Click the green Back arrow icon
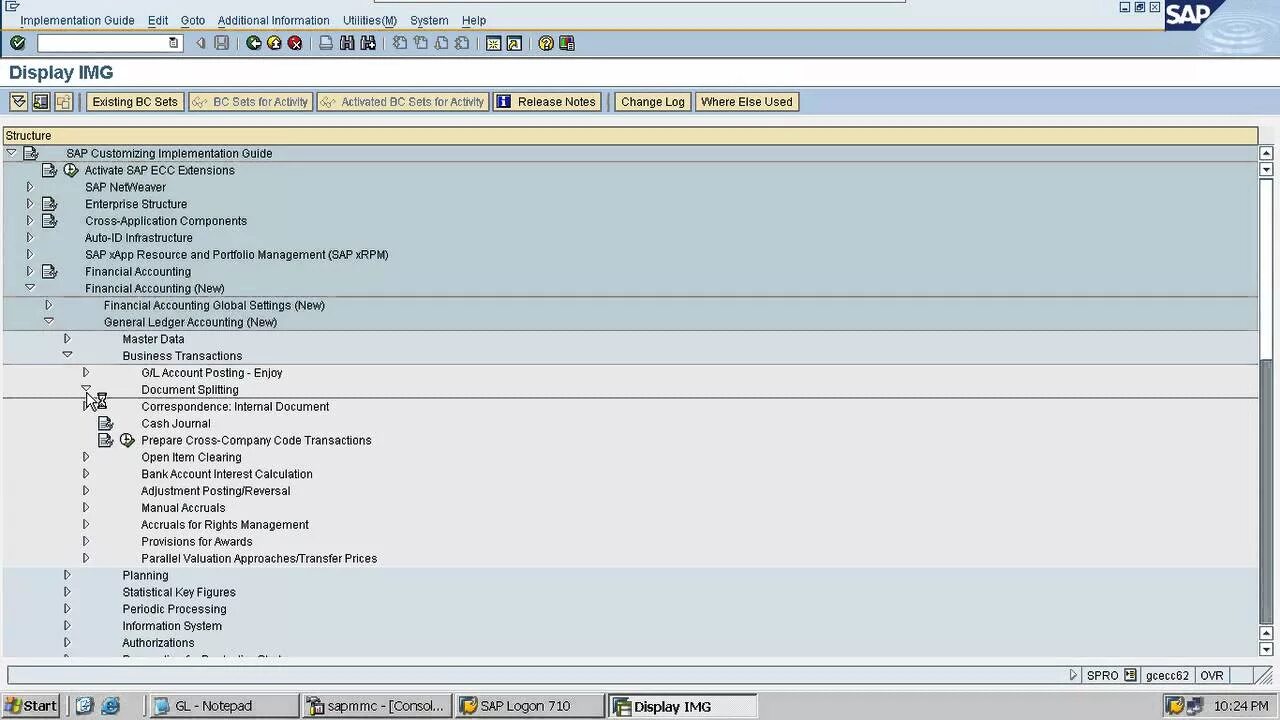 (x=254, y=43)
